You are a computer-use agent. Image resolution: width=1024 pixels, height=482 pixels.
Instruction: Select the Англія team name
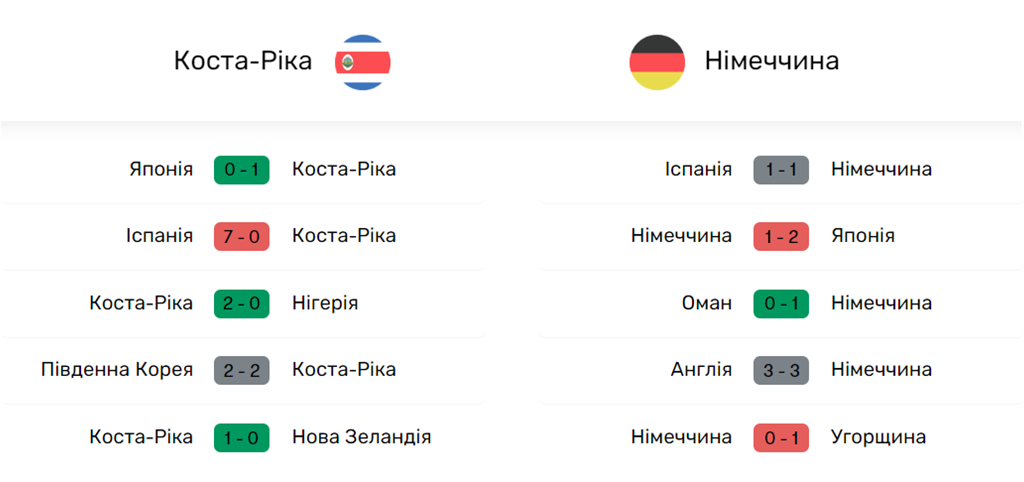pos(701,370)
